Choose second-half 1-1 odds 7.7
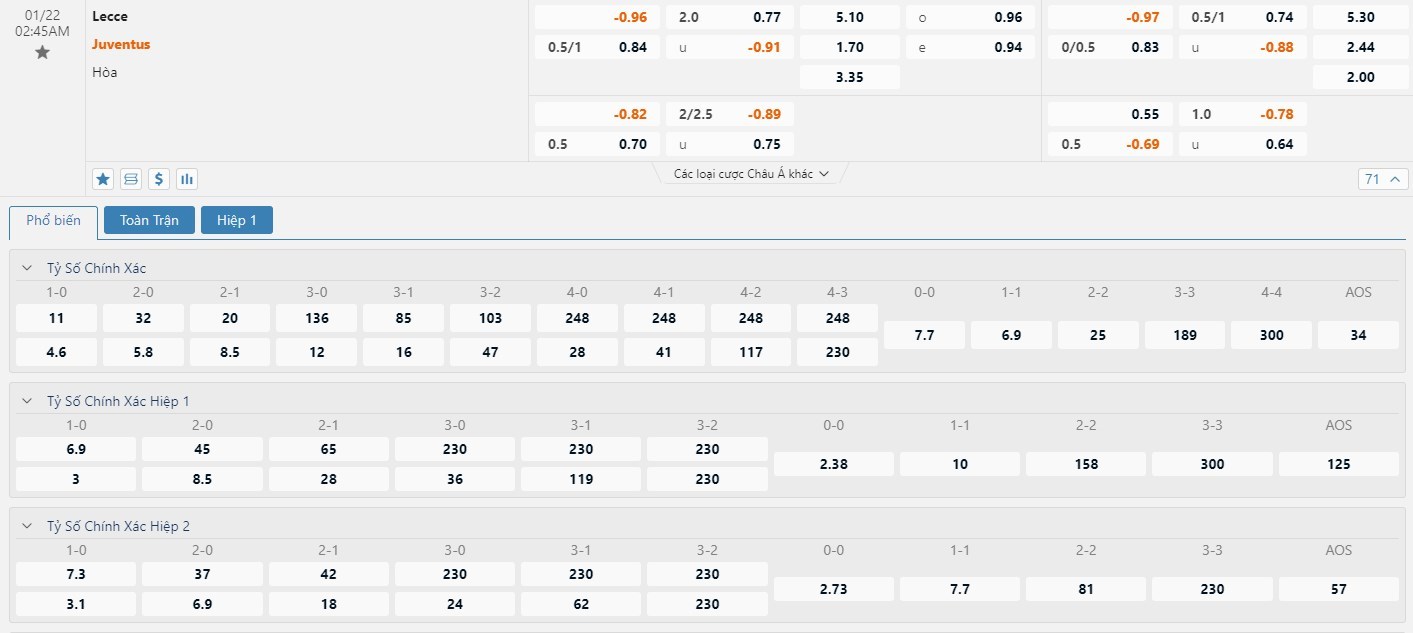Image resolution: width=1413 pixels, height=633 pixels. (960, 589)
